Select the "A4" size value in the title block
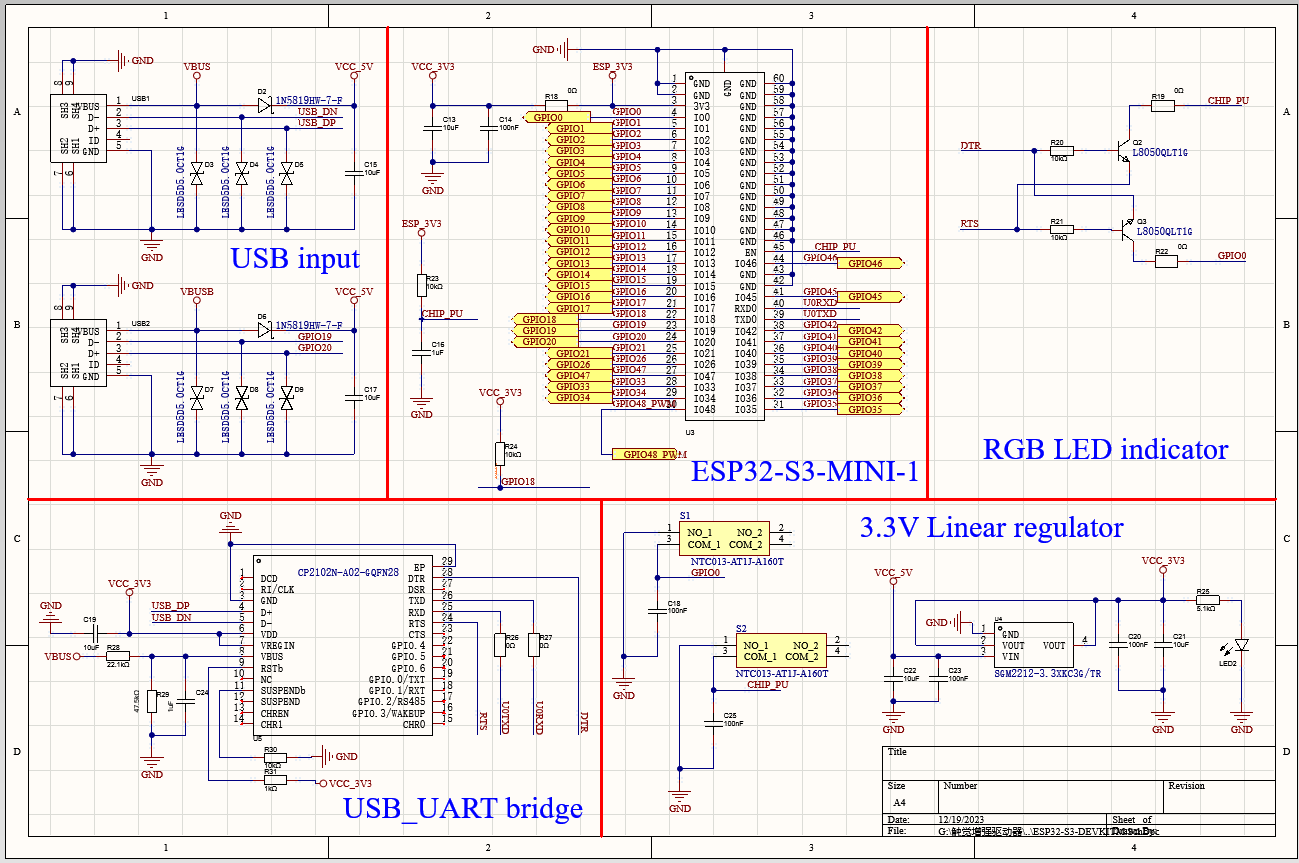1299x863 pixels. (899, 802)
